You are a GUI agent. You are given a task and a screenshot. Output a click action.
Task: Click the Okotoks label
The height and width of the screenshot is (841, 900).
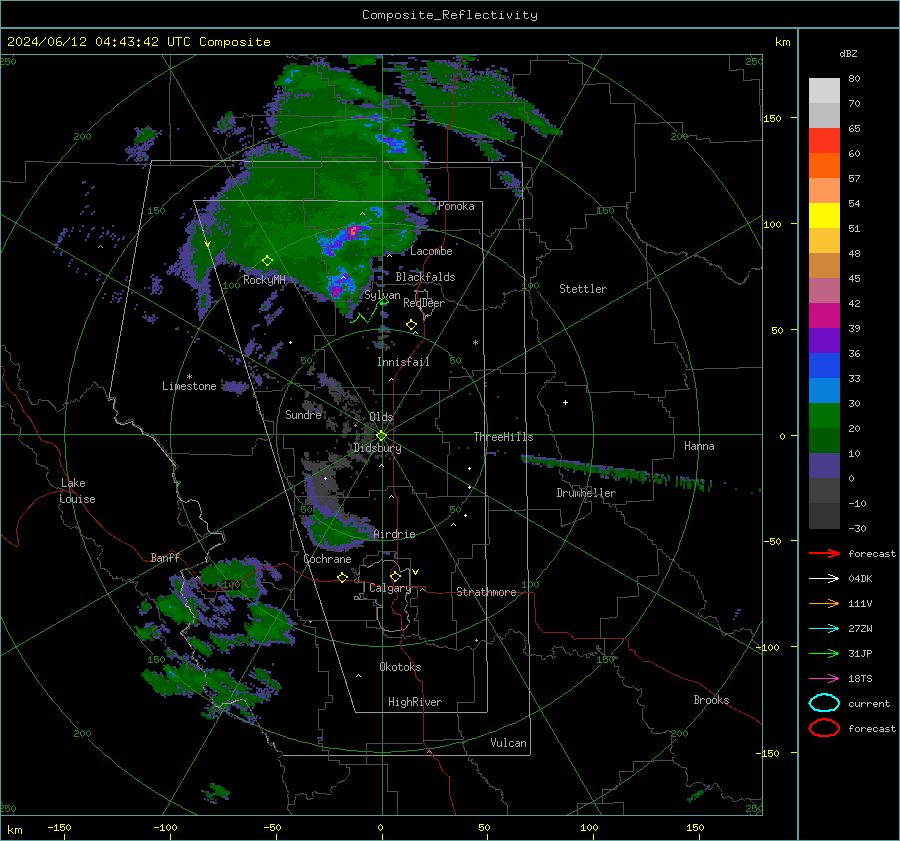click(400, 667)
